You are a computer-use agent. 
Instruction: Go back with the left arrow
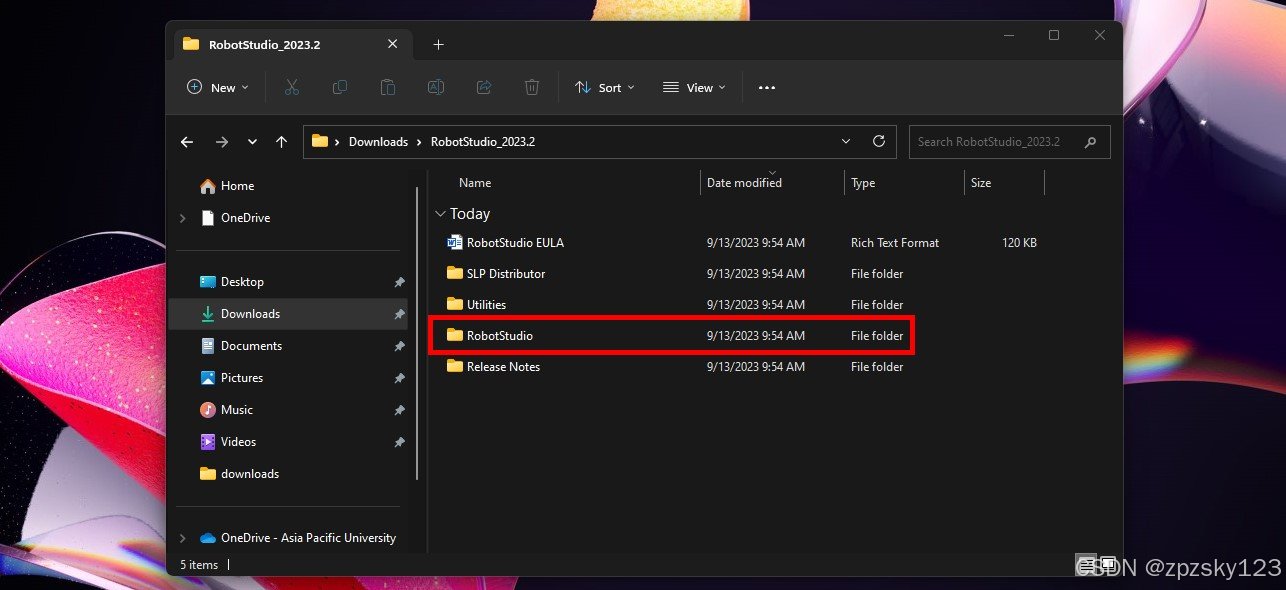[187, 142]
